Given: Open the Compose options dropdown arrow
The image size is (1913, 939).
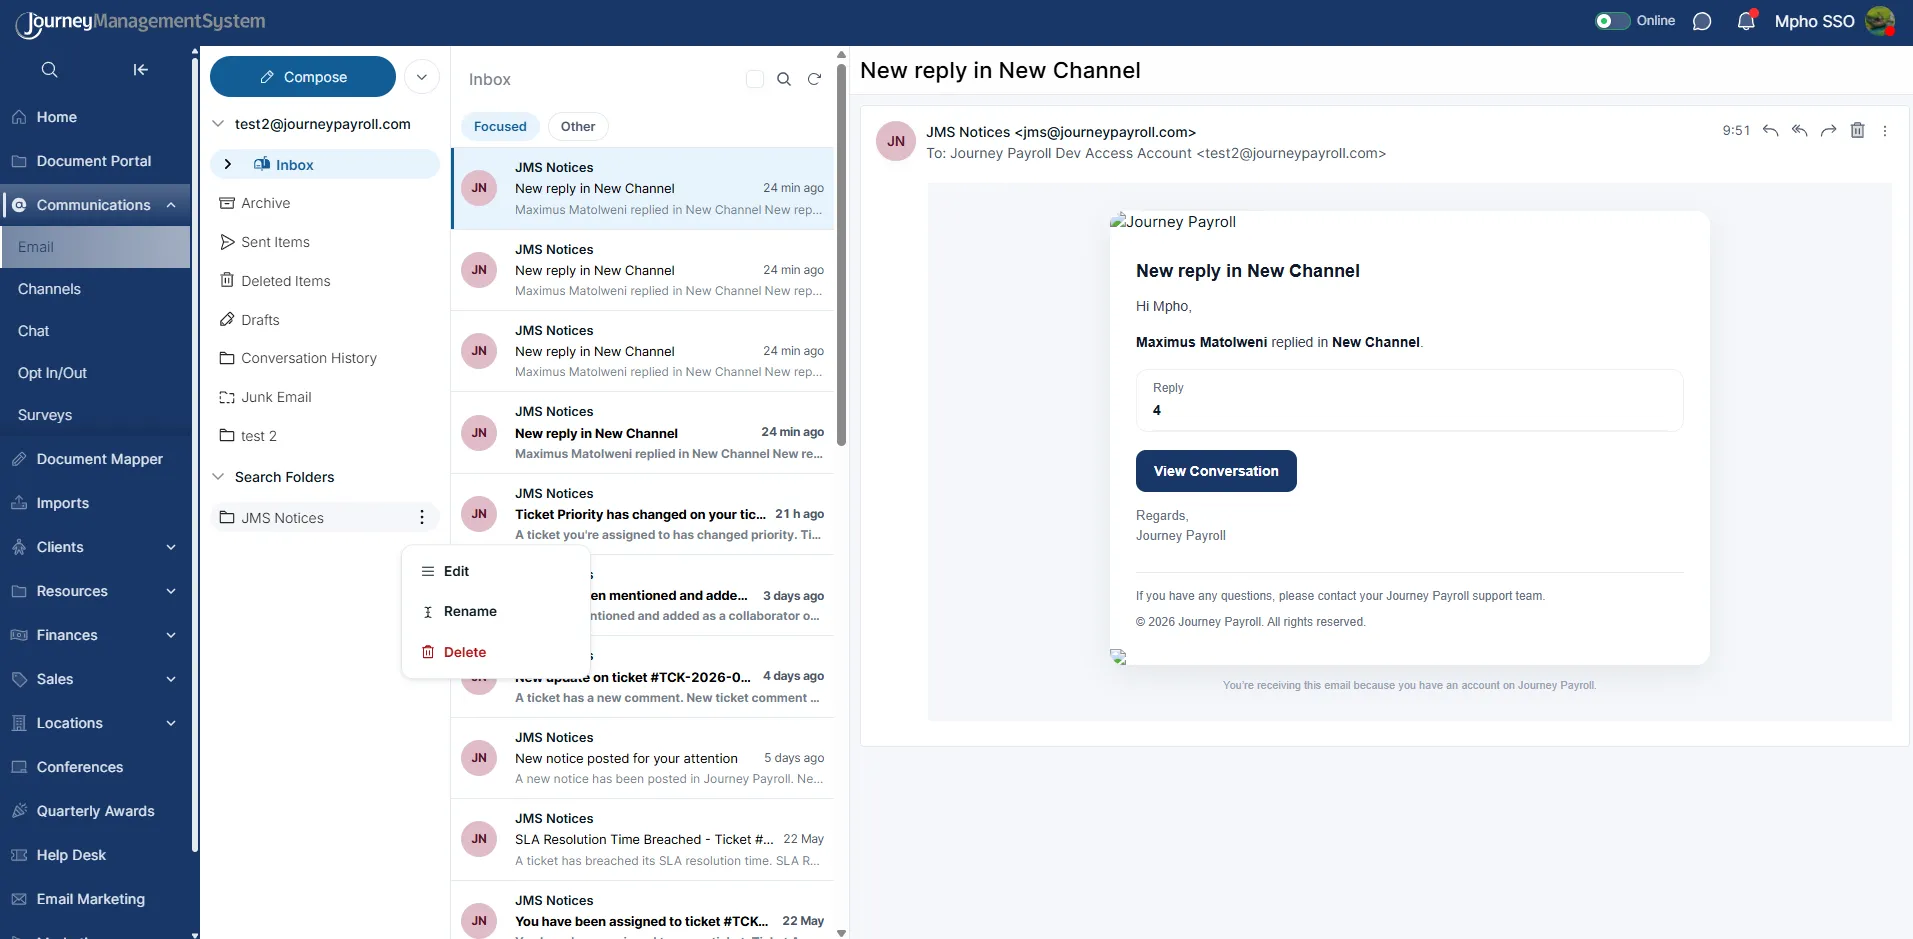Looking at the screenshot, I should pyautogui.click(x=422, y=77).
